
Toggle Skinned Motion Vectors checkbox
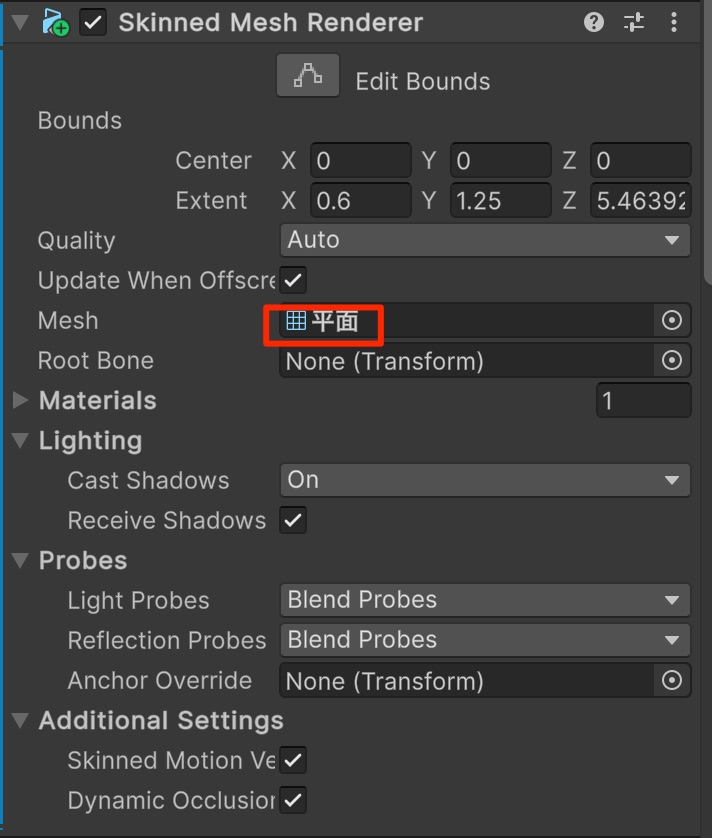tap(293, 760)
